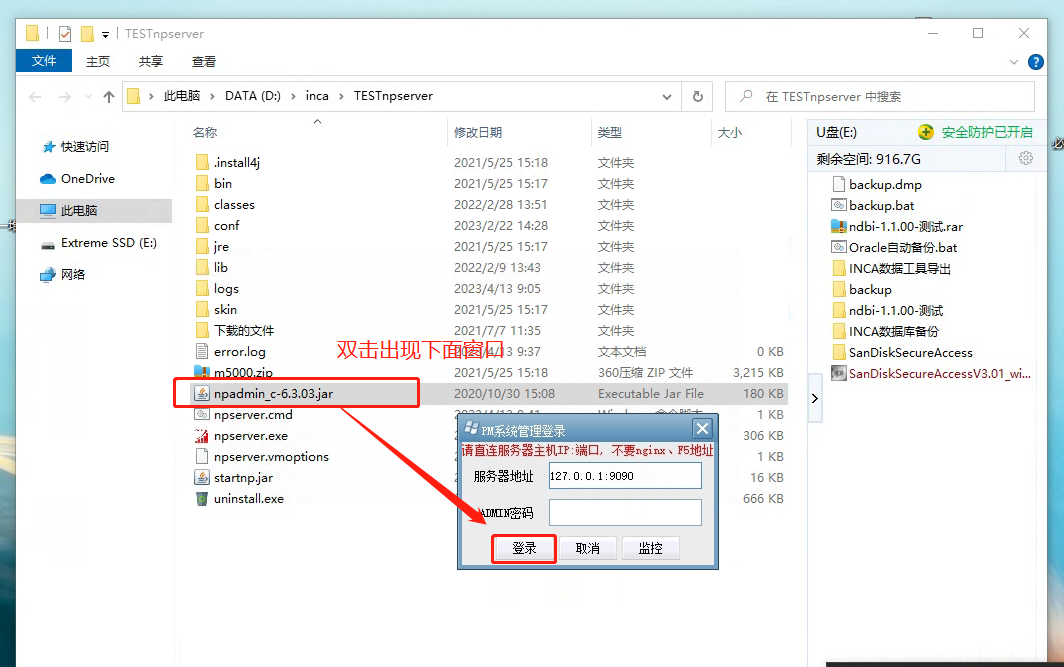Open the 文件 menu tab

pyautogui.click(x=44, y=61)
